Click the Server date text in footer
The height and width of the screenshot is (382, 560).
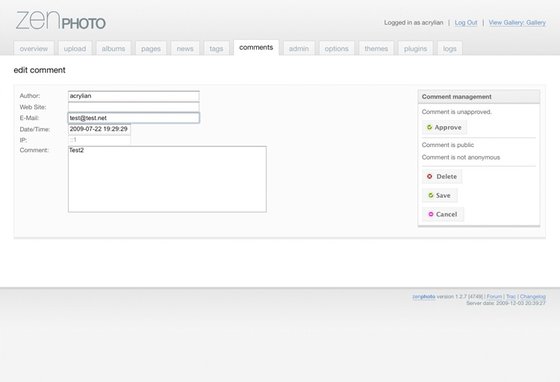click(x=506, y=303)
